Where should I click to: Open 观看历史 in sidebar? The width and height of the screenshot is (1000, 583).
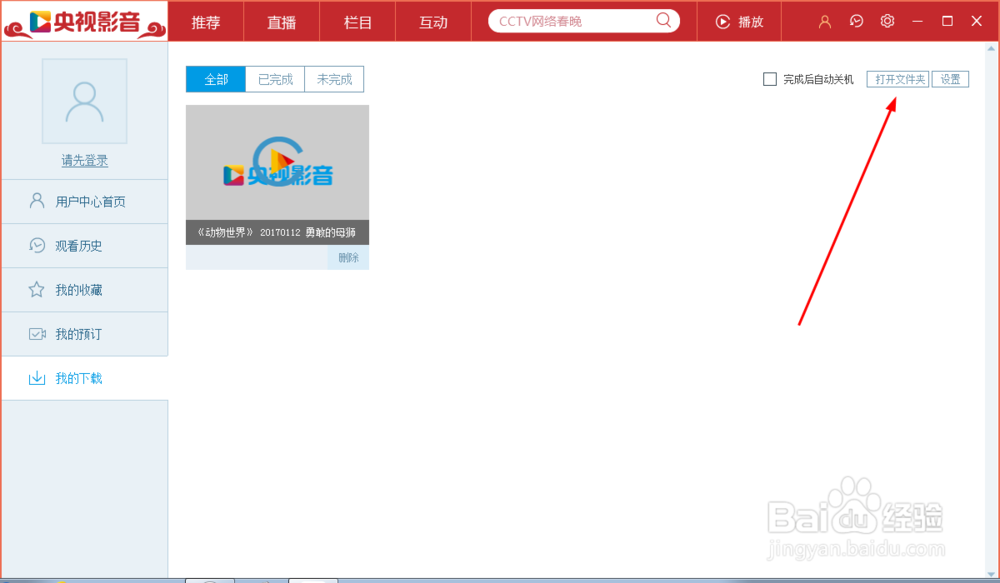pos(85,246)
